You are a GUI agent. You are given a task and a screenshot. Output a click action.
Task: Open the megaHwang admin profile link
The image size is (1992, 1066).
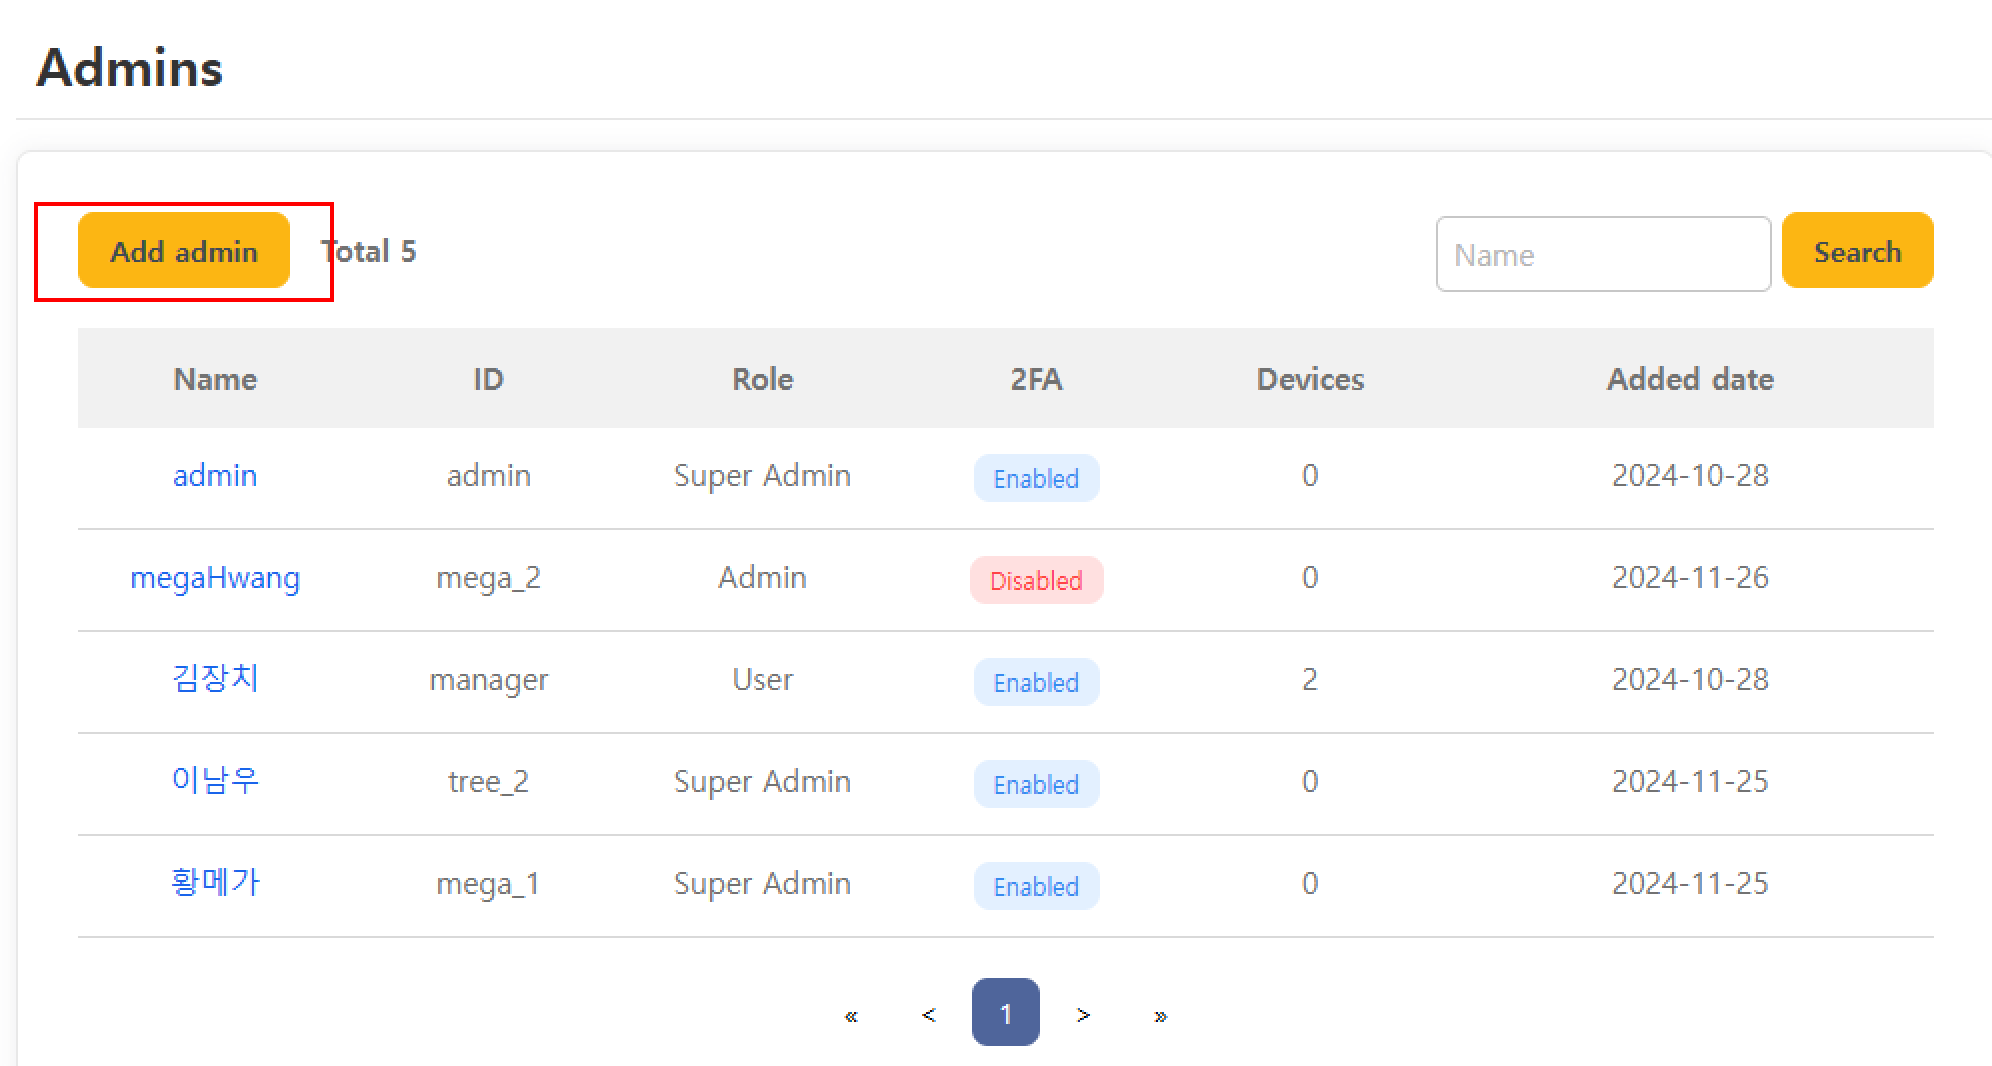point(215,578)
